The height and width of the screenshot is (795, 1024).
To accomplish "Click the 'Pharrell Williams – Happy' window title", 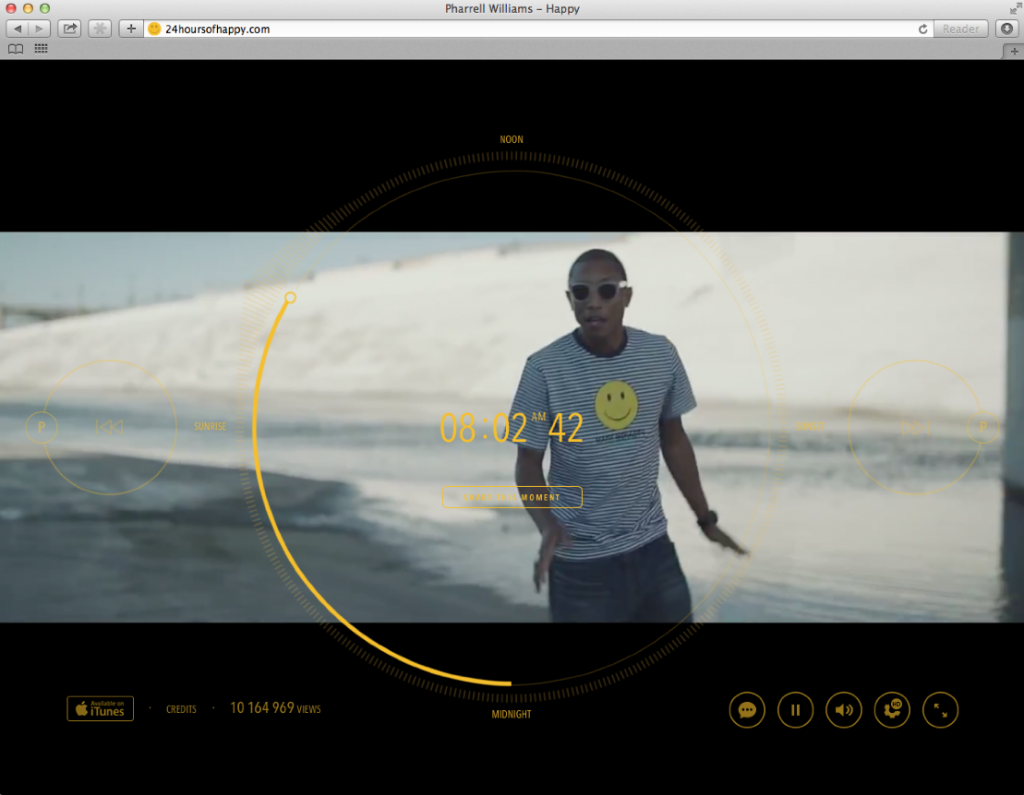I will [x=512, y=8].
